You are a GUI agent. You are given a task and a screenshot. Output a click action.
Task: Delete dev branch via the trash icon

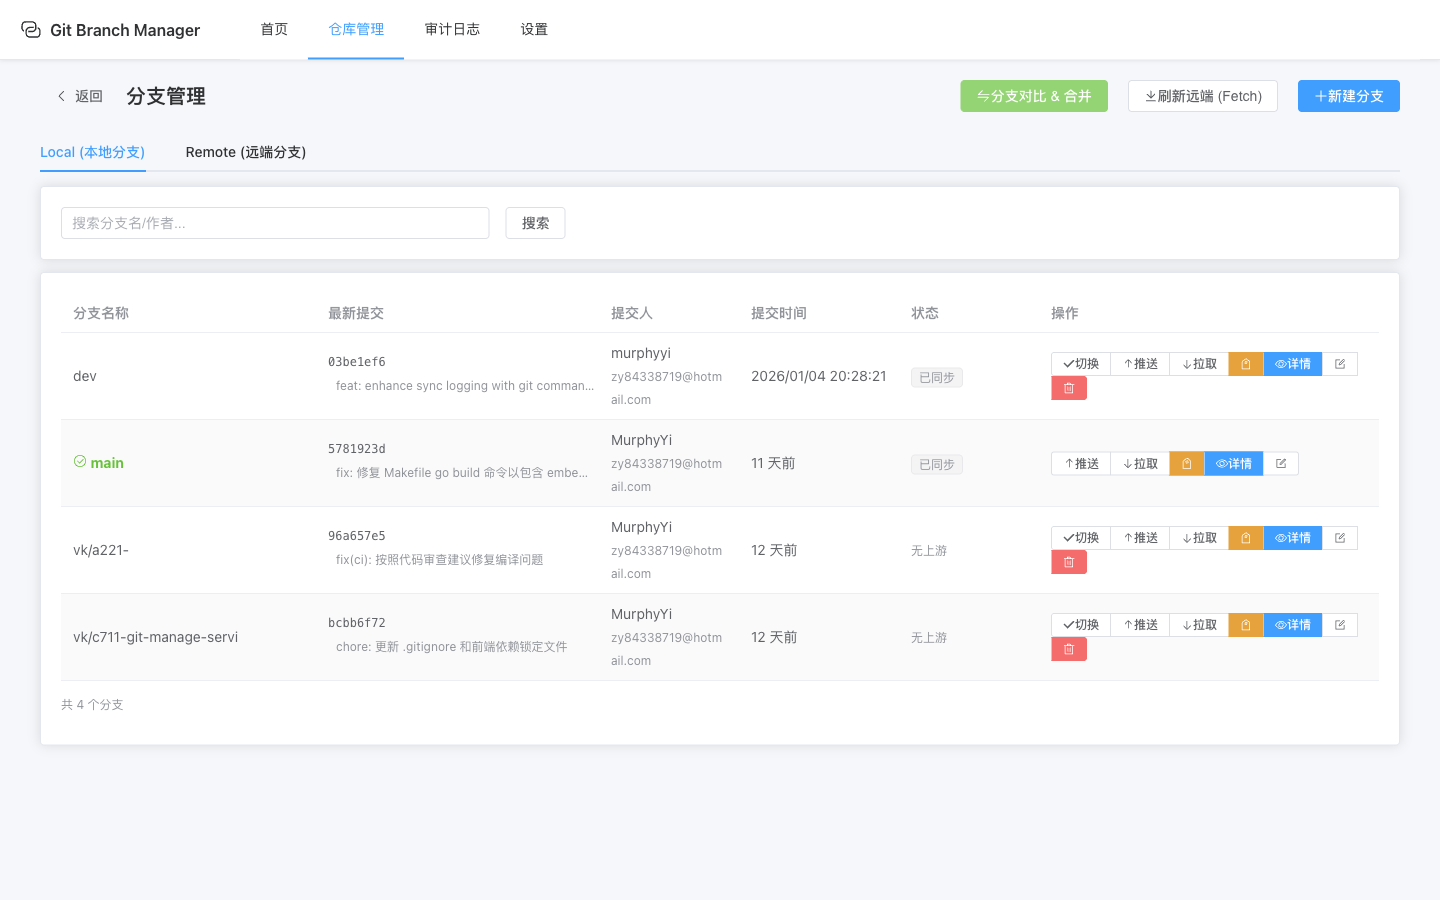pyautogui.click(x=1069, y=387)
